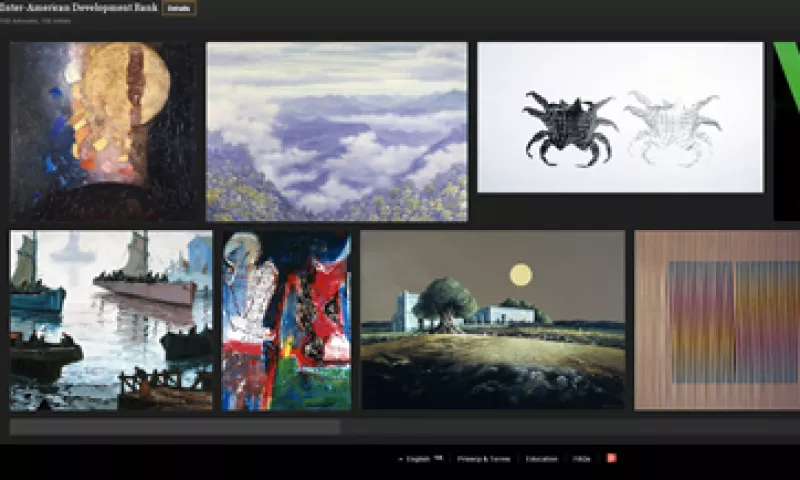Open the Privacy & Terms footer link
The height and width of the screenshot is (480, 800).
[x=484, y=459]
